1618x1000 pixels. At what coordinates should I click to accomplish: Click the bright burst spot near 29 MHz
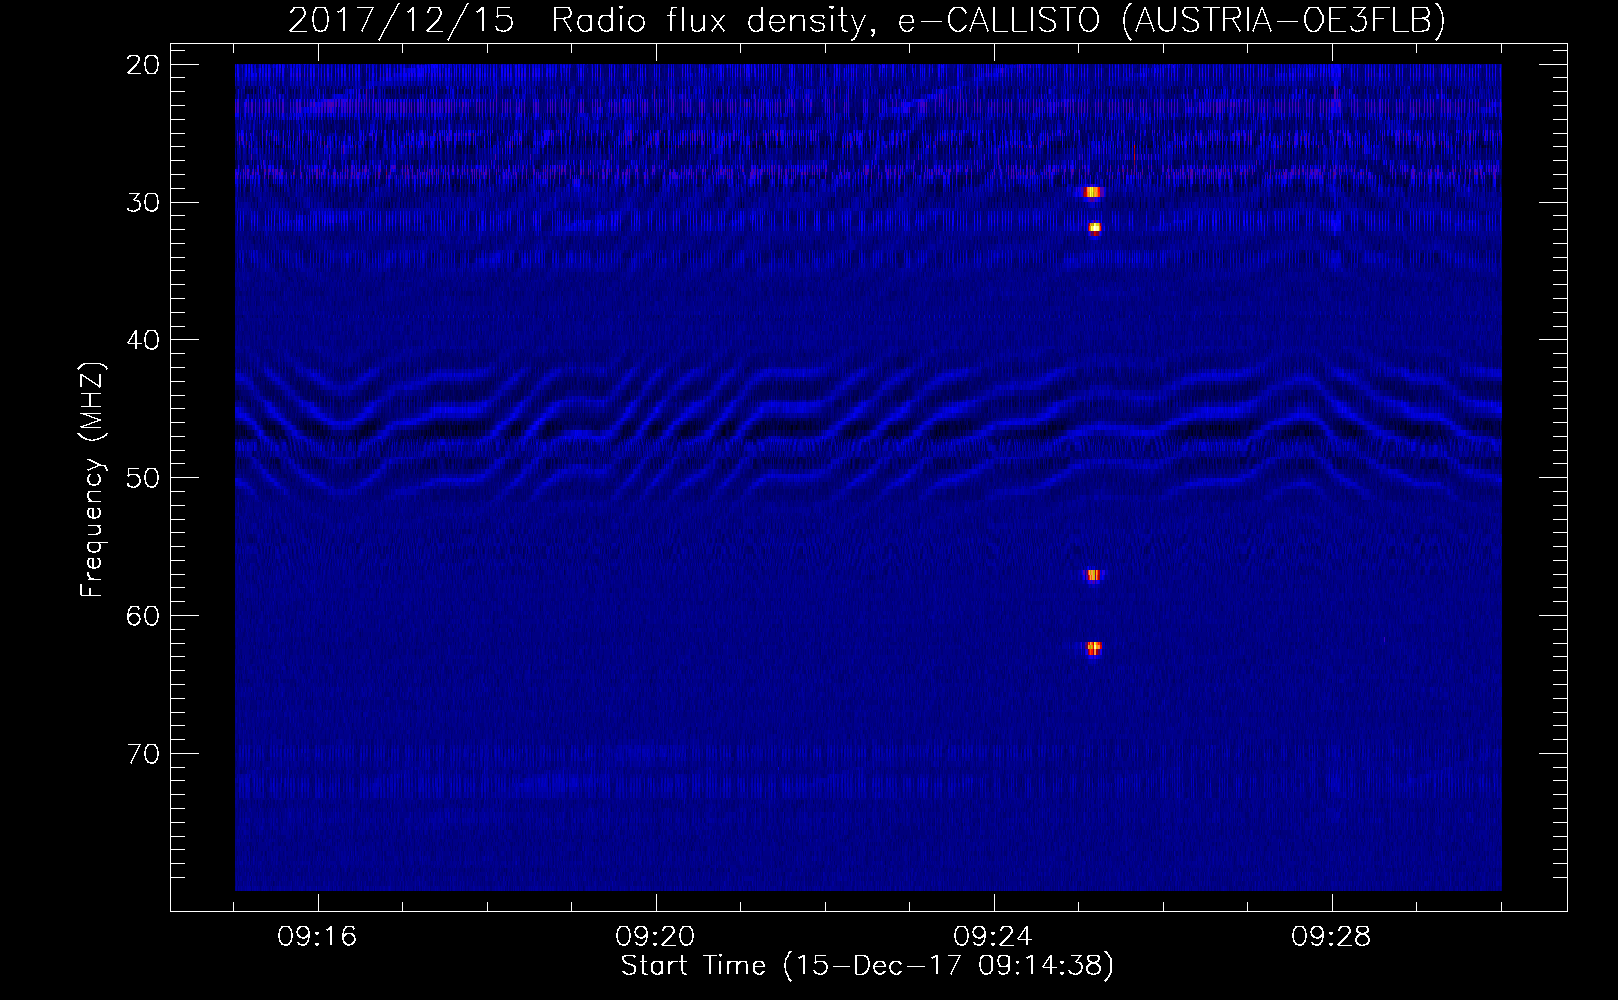click(1092, 192)
